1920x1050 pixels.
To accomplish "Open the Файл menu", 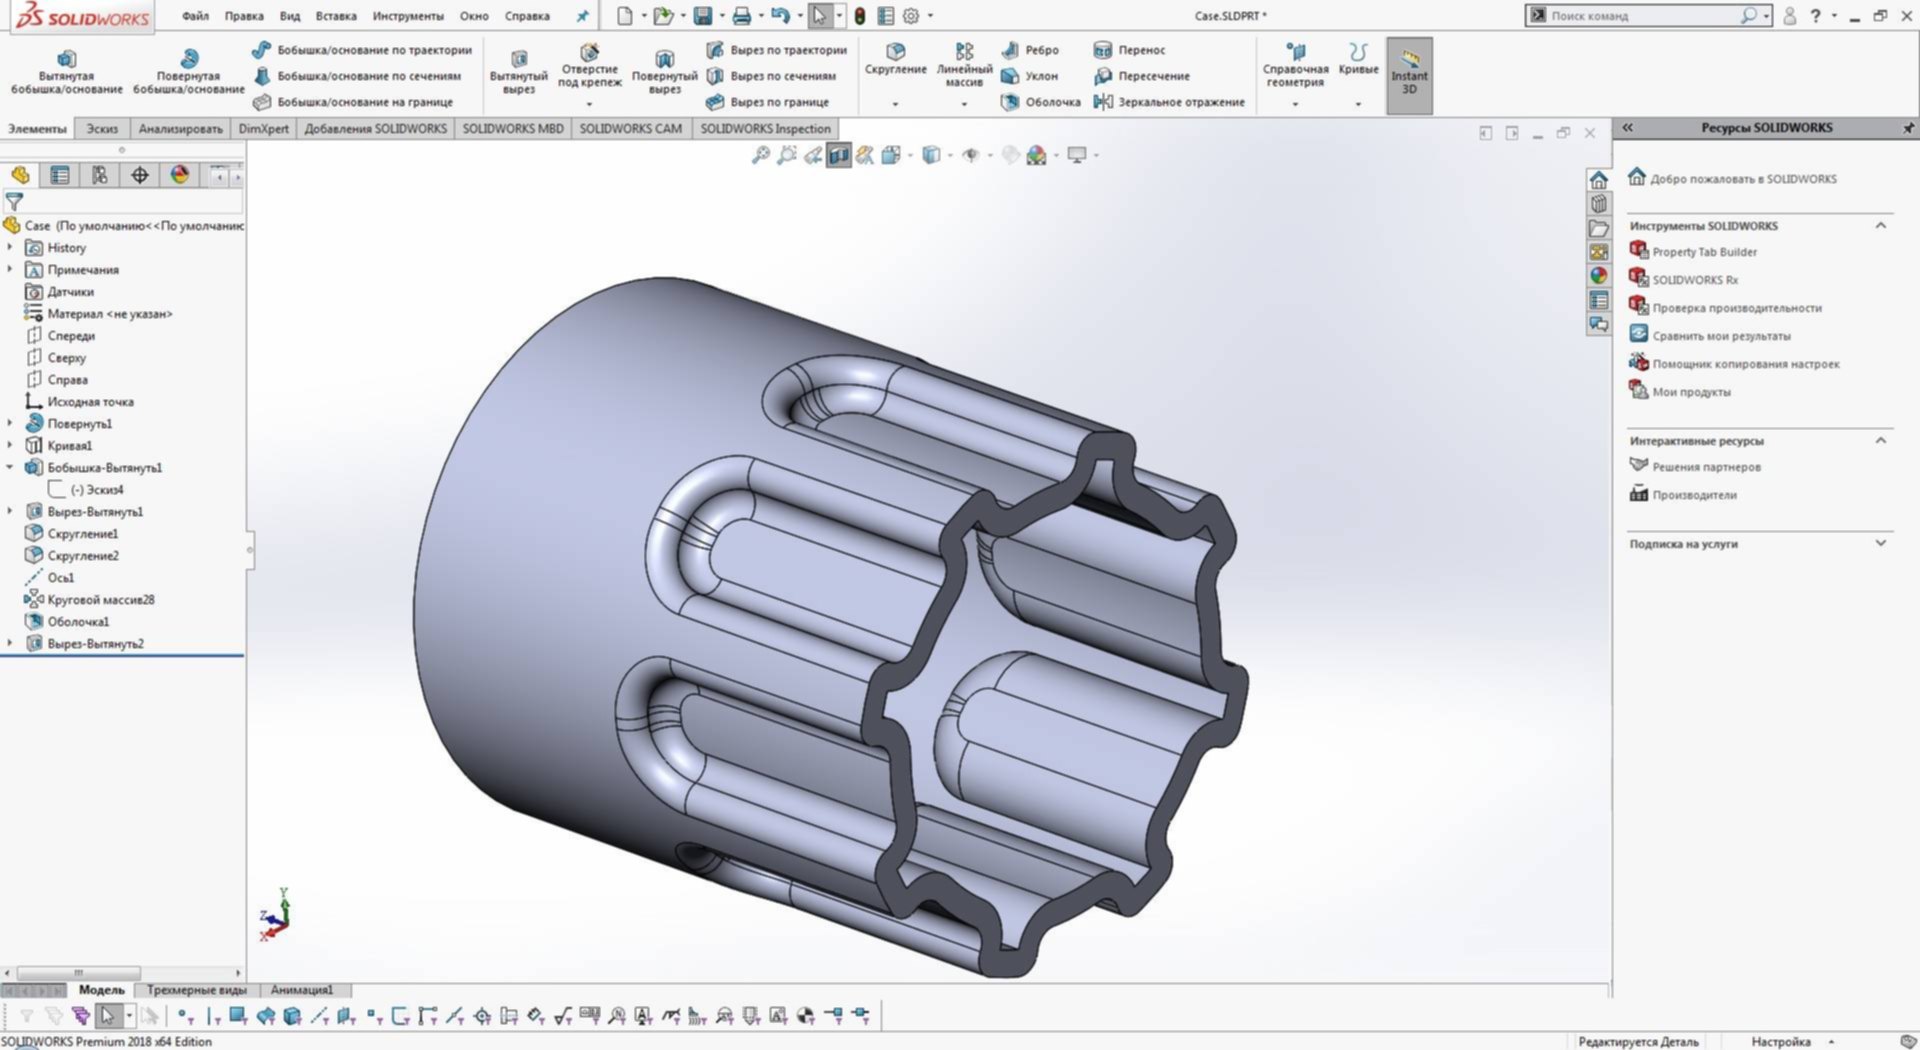I will pyautogui.click(x=195, y=16).
